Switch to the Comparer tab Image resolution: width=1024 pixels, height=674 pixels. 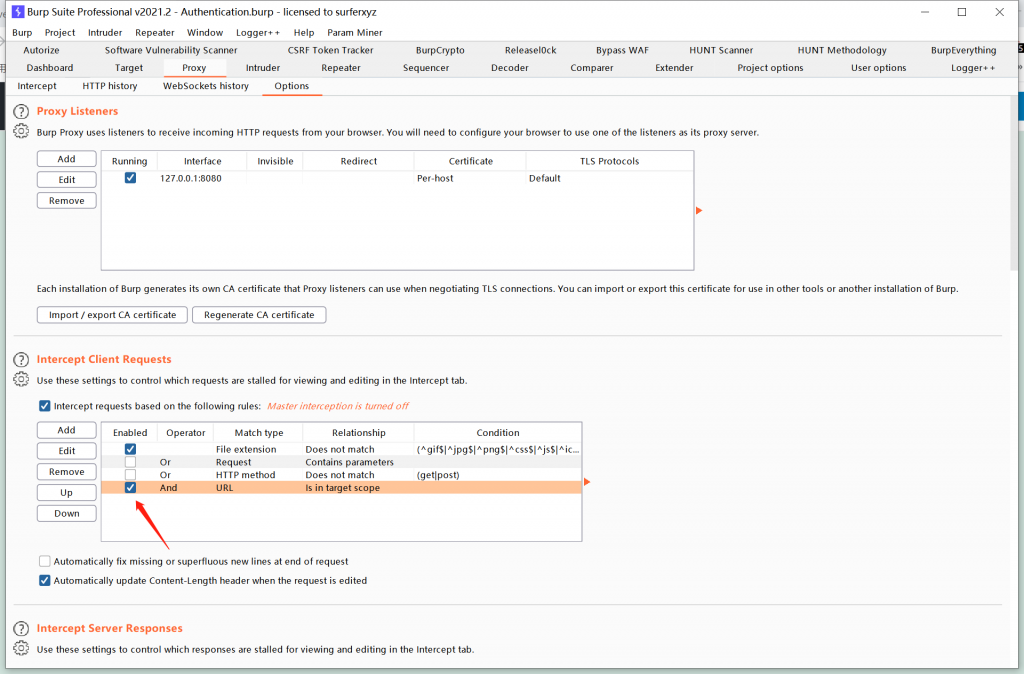tap(592, 68)
